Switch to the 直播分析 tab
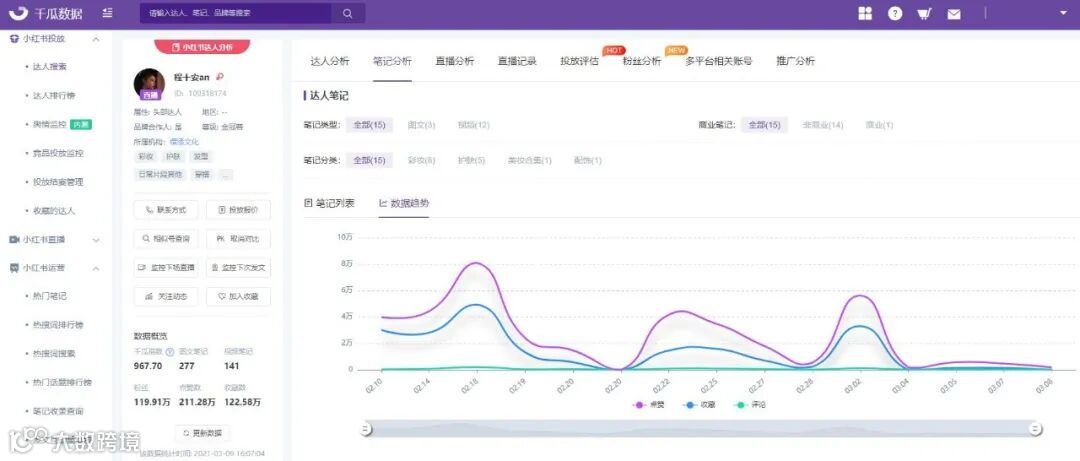This screenshot has width=1080, height=461. click(x=455, y=61)
